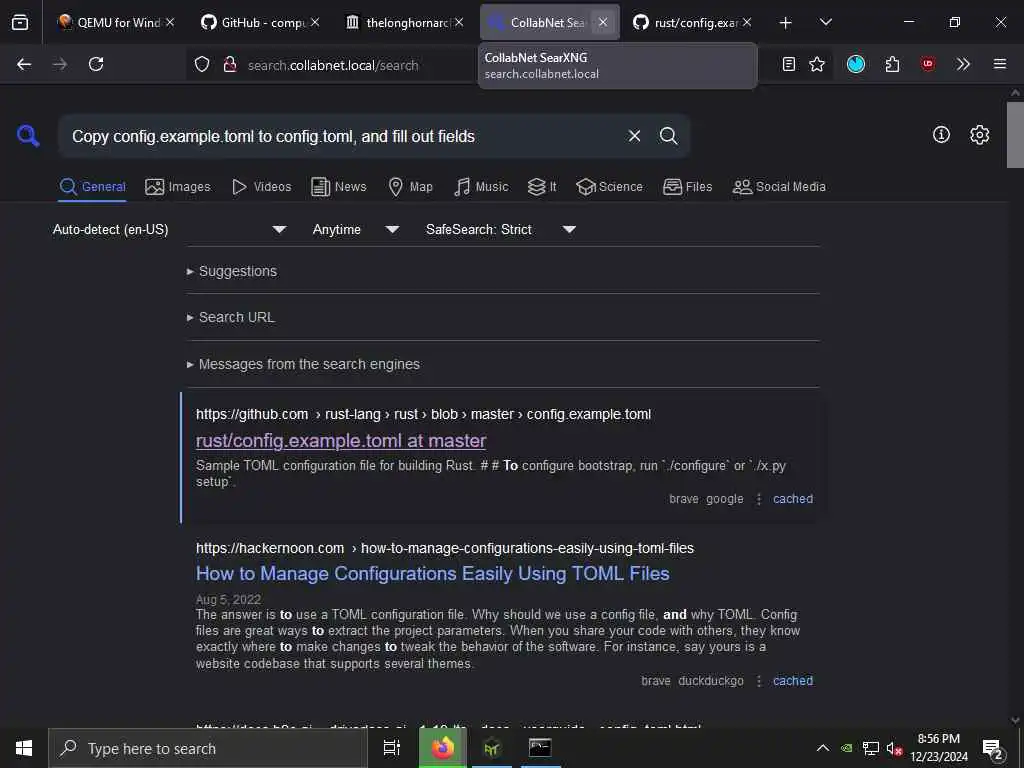The height and width of the screenshot is (768, 1024).
Task: Expand the Search URL section
Action: pyautogui.click(x=231, y=317)
